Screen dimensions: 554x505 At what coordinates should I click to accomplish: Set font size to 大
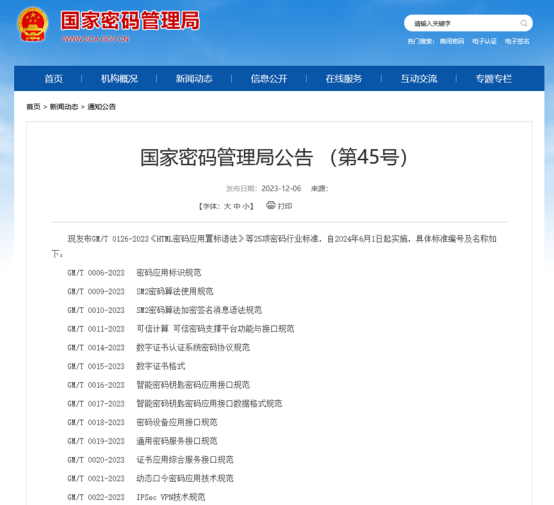click(x=227, y=206)
